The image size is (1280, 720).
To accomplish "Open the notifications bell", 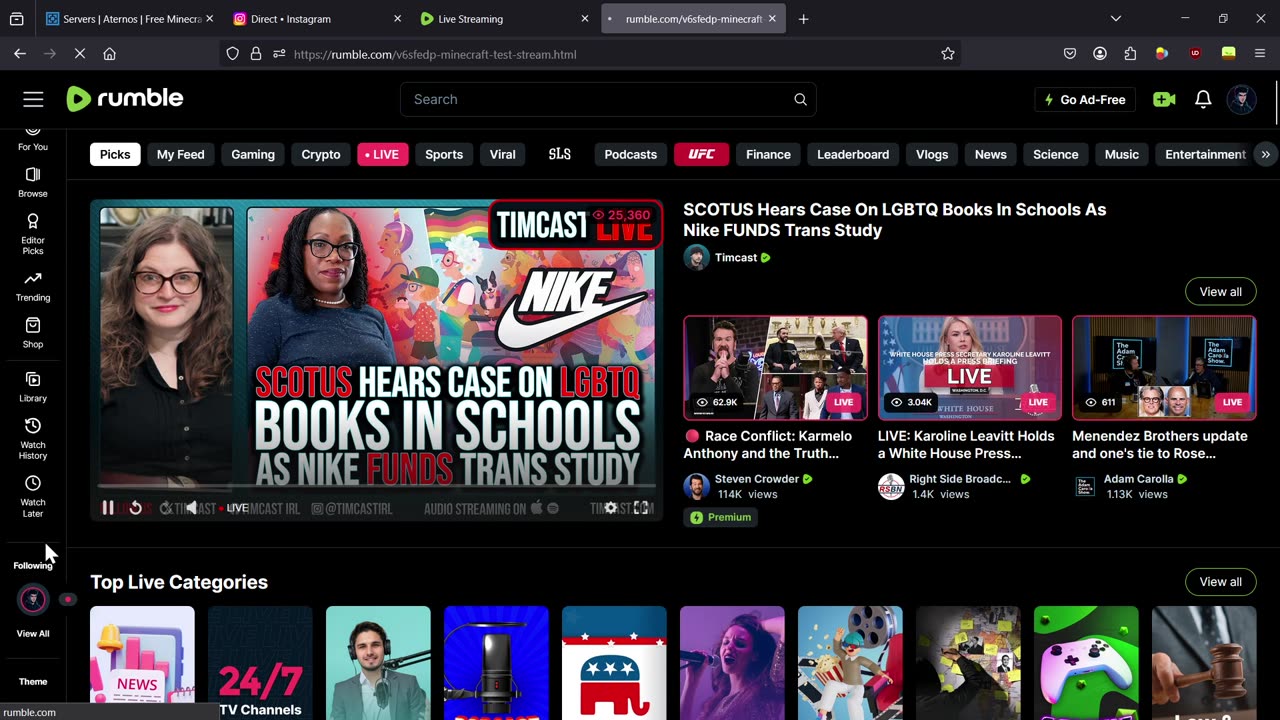I will (x=1203, y=99).
